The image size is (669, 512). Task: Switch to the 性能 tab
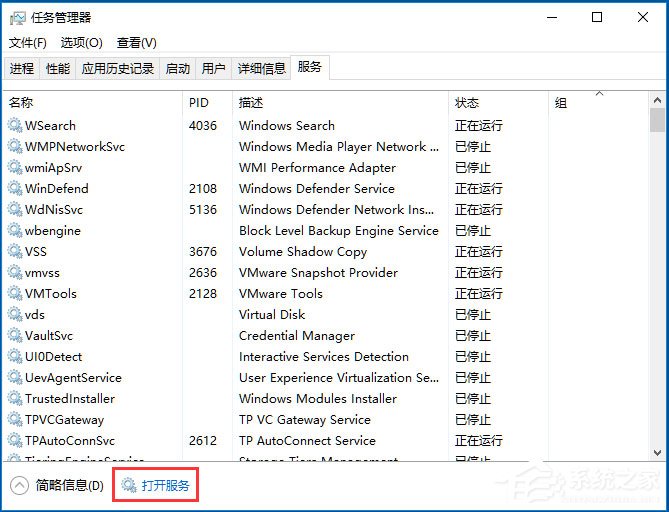pyautogui.click(x=58, y=68)
